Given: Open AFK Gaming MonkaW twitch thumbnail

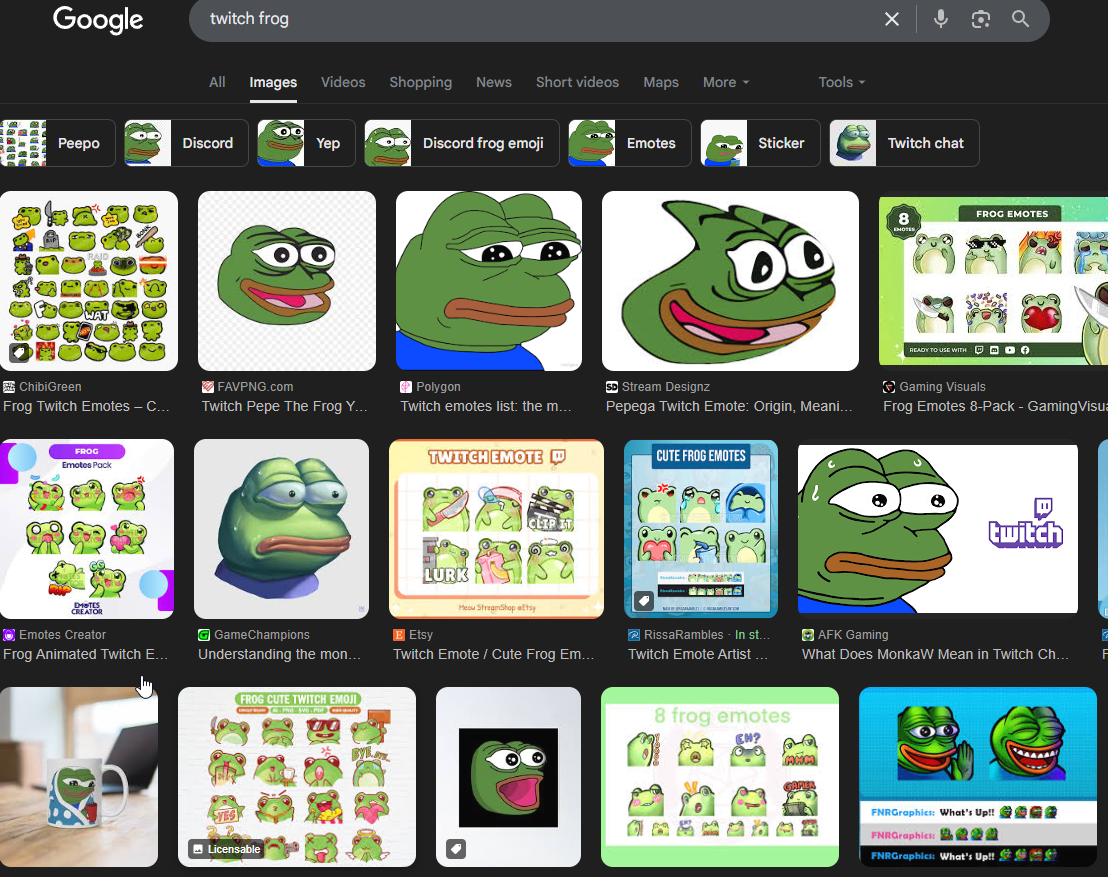Looking at the screenshot, I should coord(938,529).
